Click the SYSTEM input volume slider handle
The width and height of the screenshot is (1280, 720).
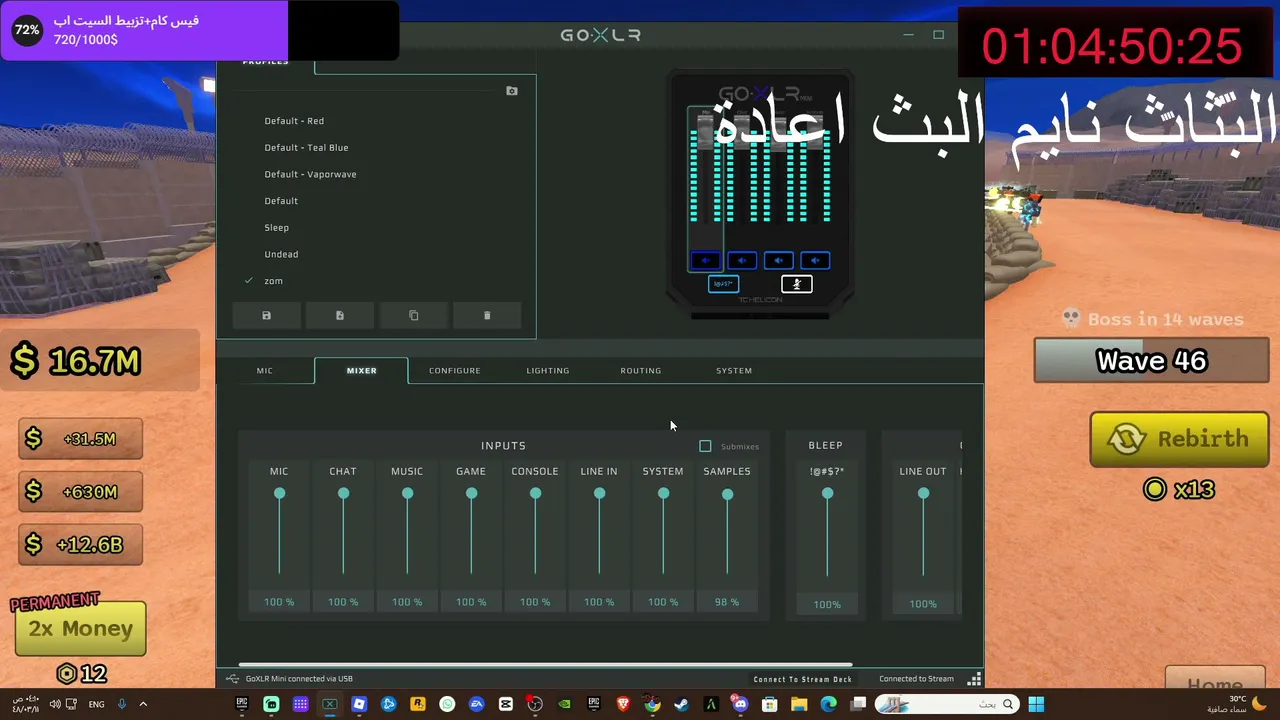(663, 493)
